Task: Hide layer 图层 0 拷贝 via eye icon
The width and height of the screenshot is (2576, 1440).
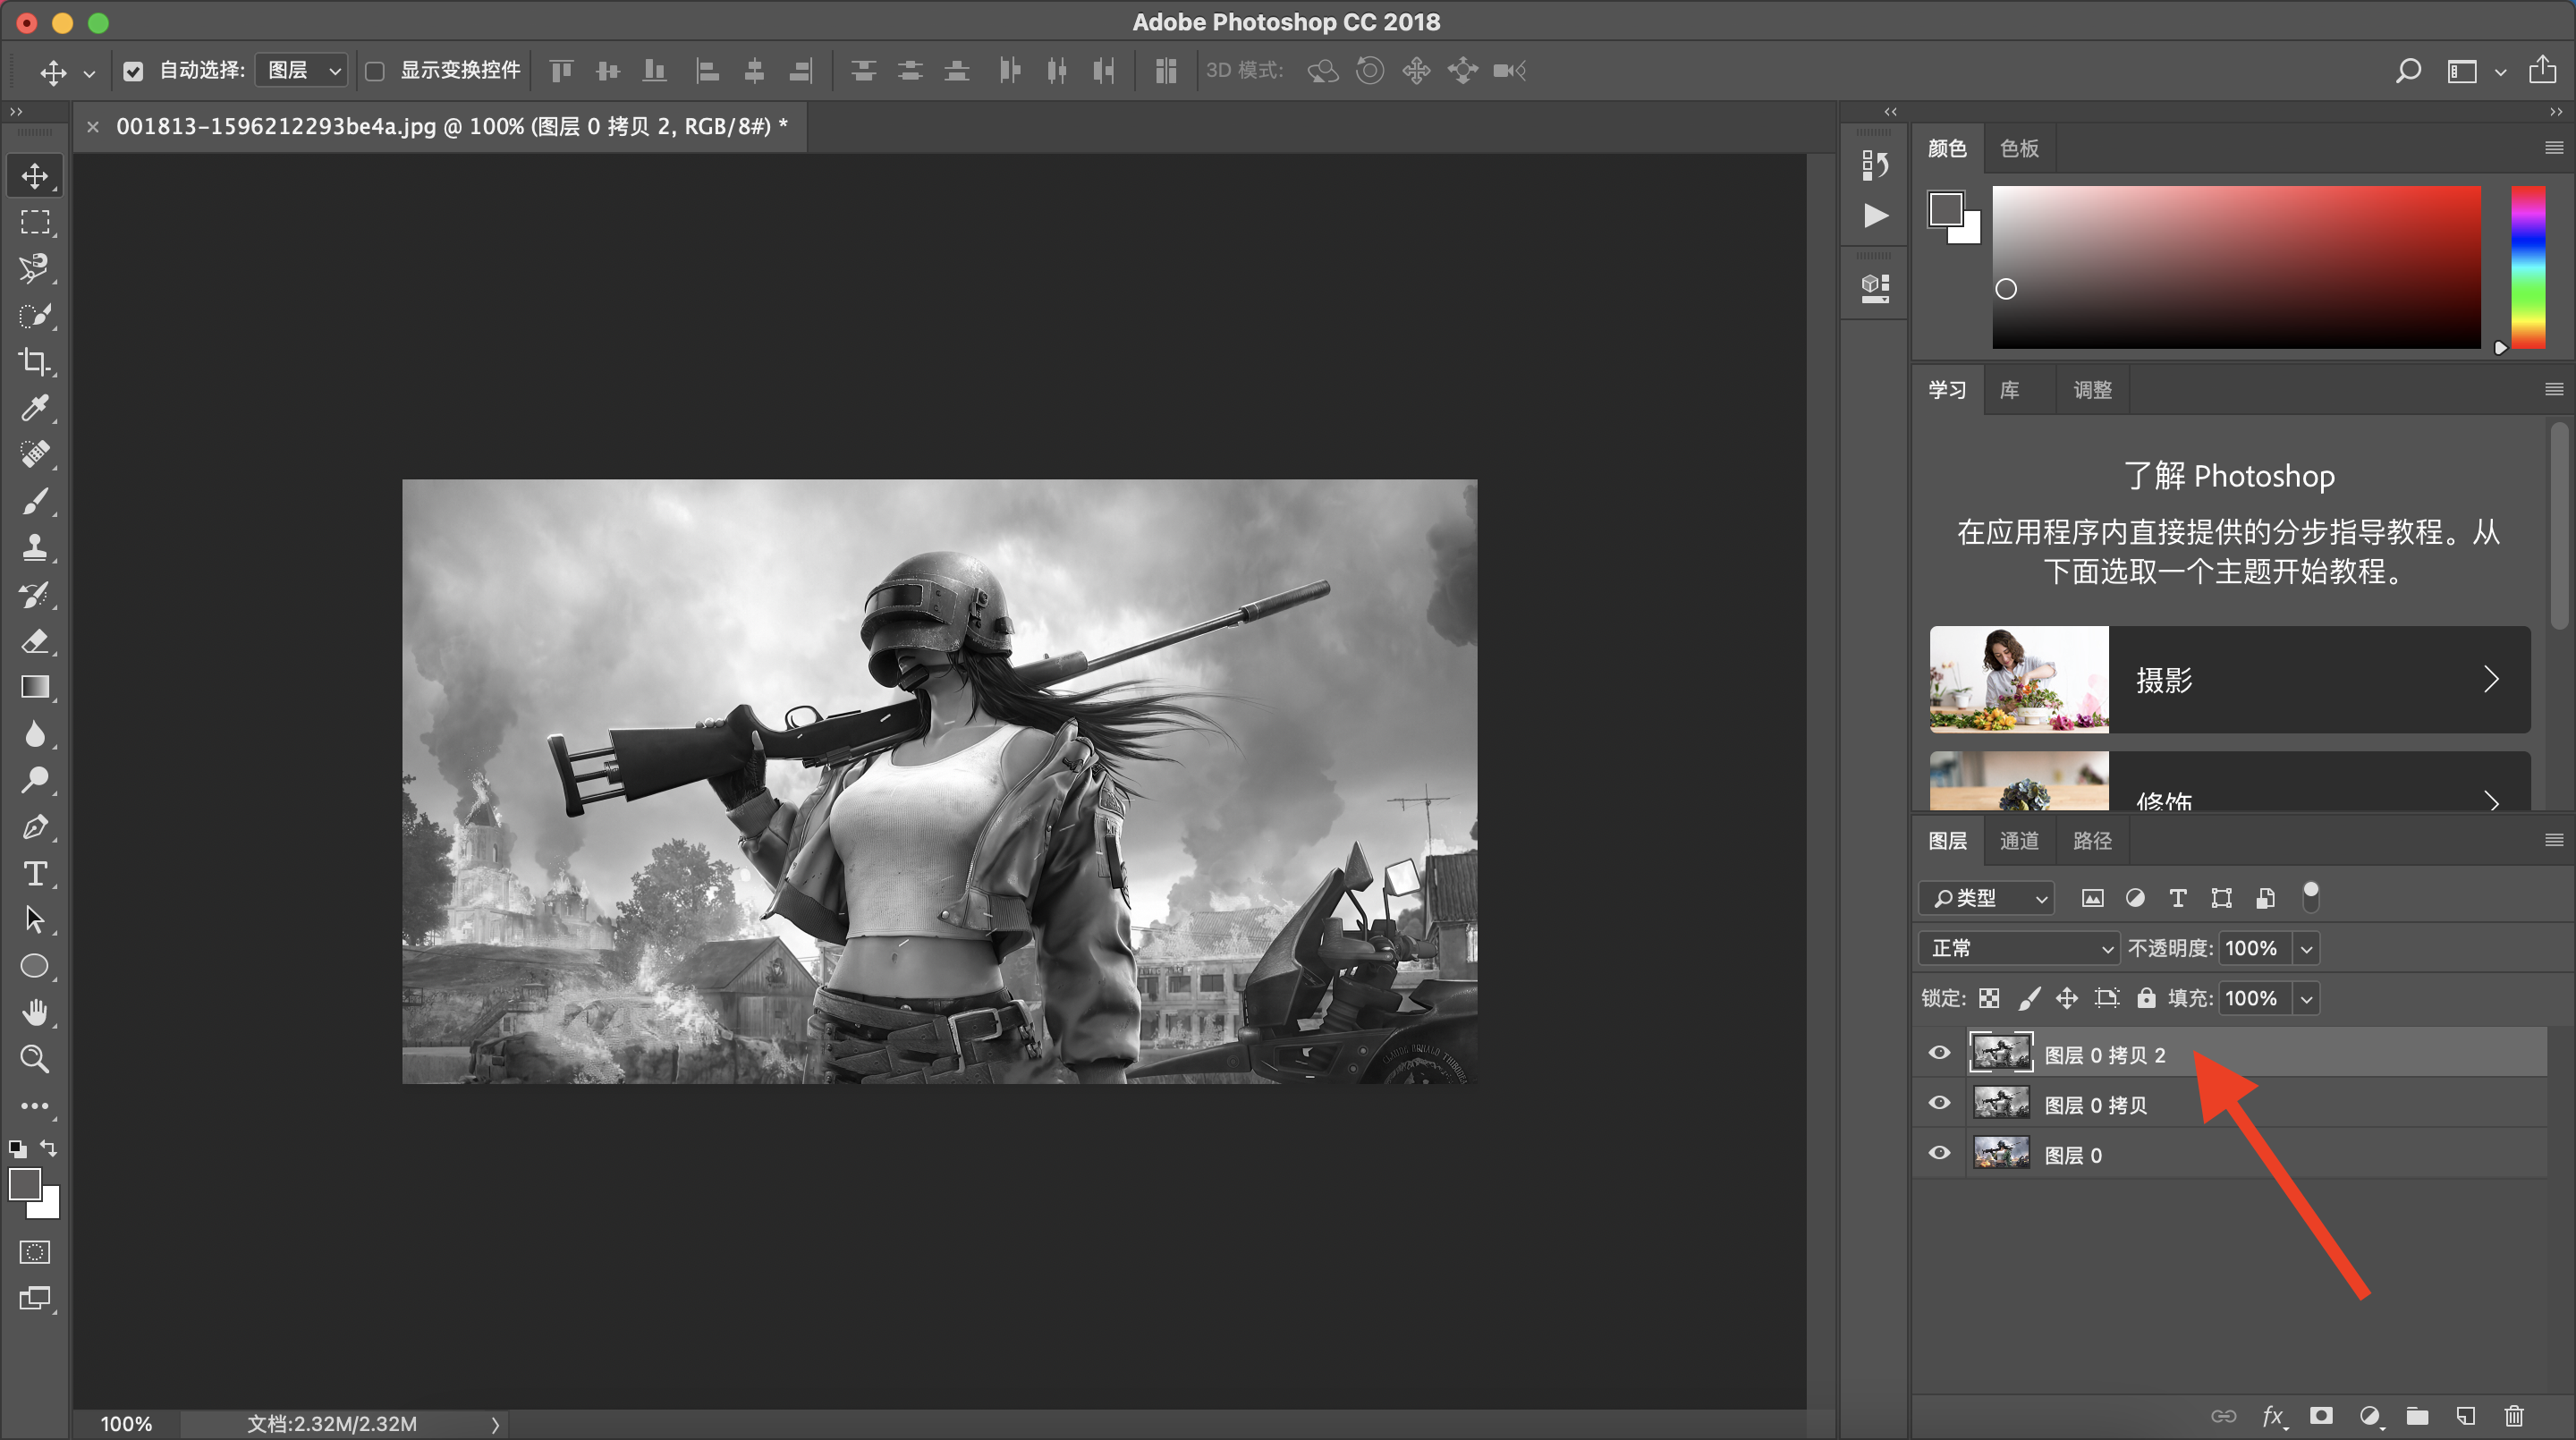Action: pos(1939,1103)
